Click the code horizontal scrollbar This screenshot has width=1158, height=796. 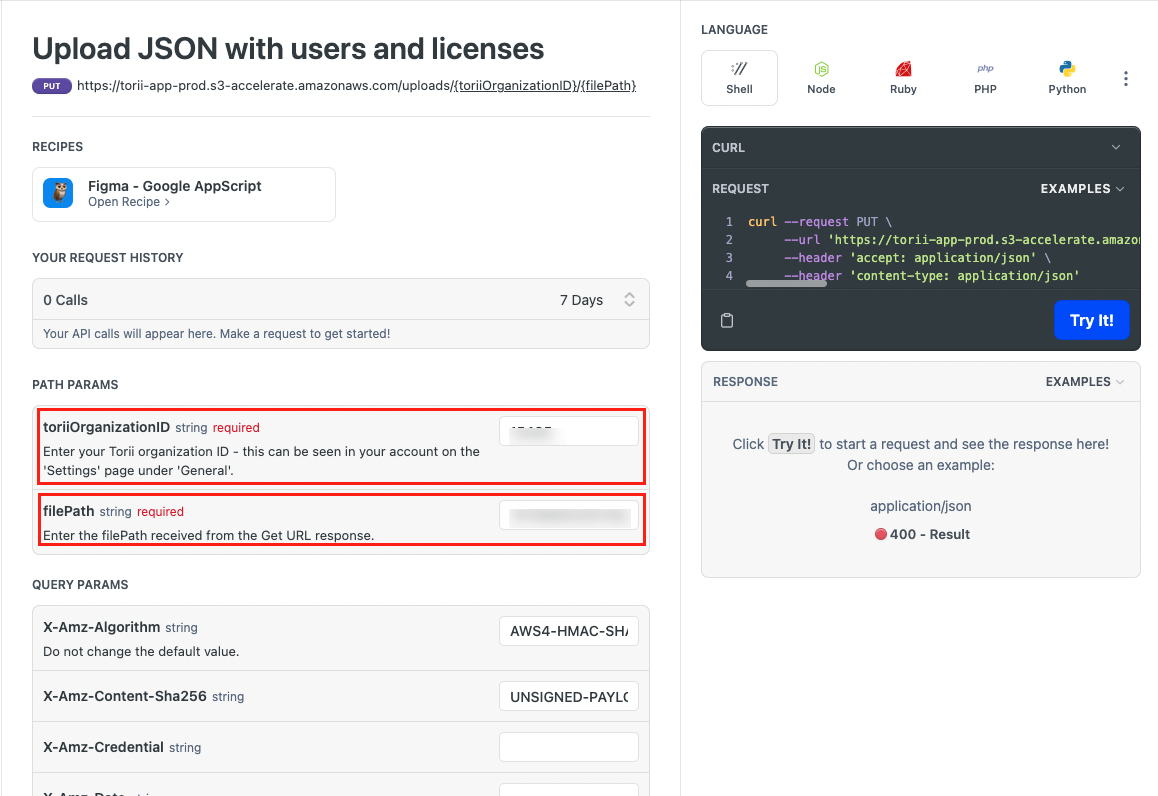(786, 283)
